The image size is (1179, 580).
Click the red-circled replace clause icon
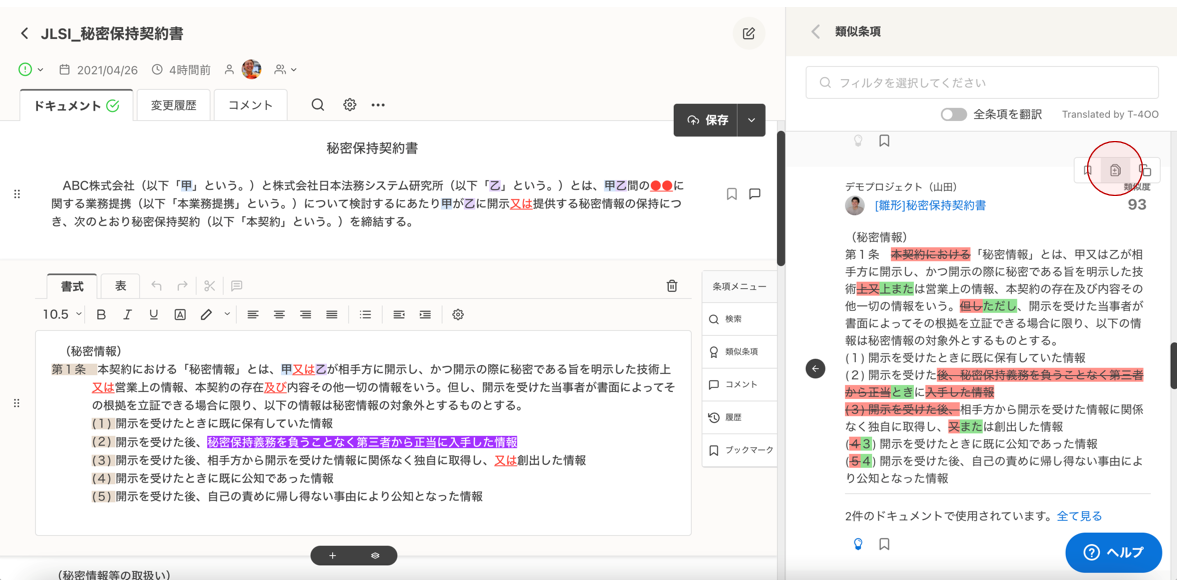point(1115,170)
